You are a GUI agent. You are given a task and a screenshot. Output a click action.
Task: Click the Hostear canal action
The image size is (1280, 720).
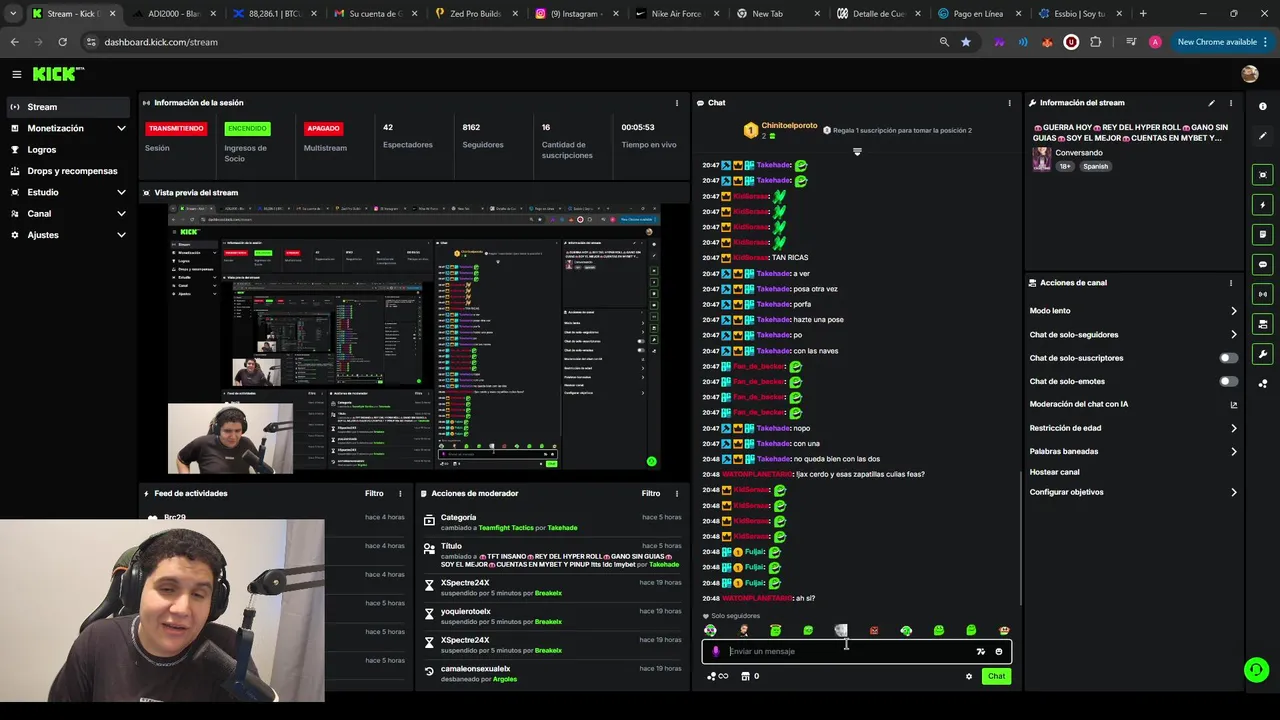[x=1054, y=472]
